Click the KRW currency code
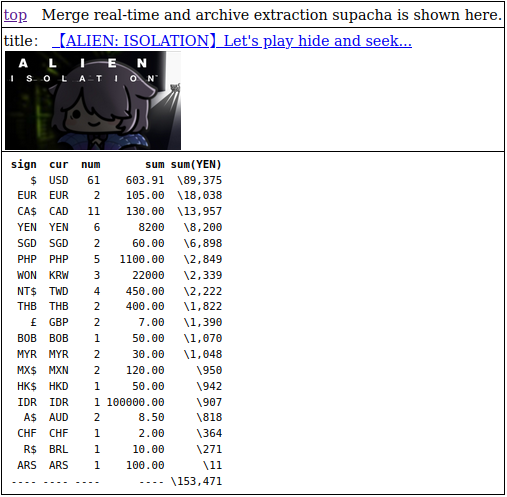The image size is (507, 497). tap(59, 275)
